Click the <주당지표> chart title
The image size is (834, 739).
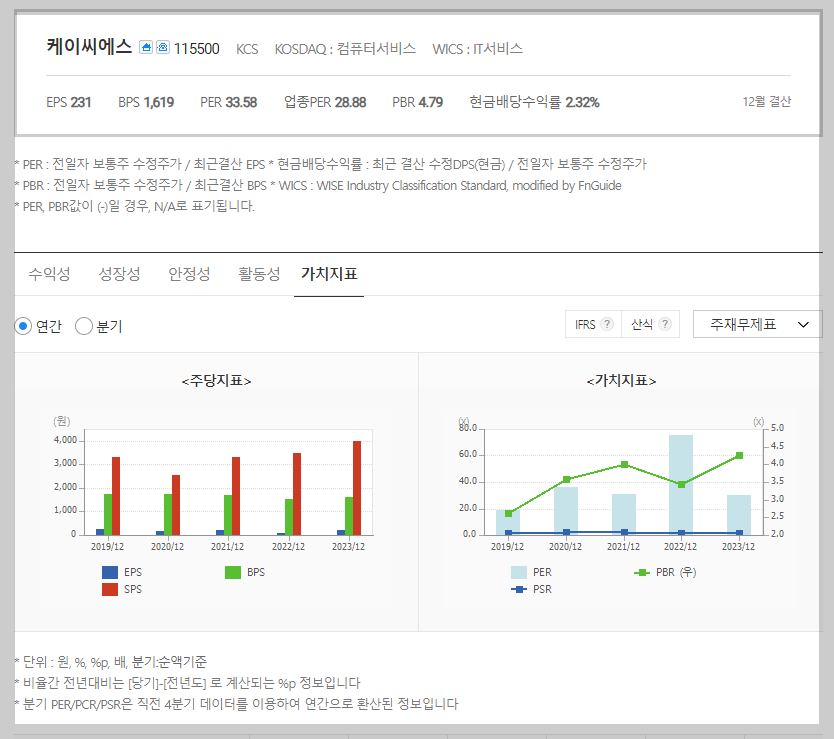(216, 381)
